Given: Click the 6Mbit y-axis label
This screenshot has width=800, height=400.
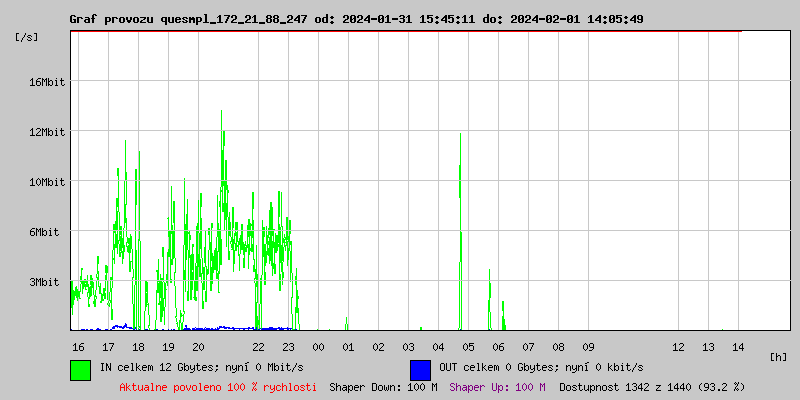Looking at the screenshot, I should pos(46,232).
